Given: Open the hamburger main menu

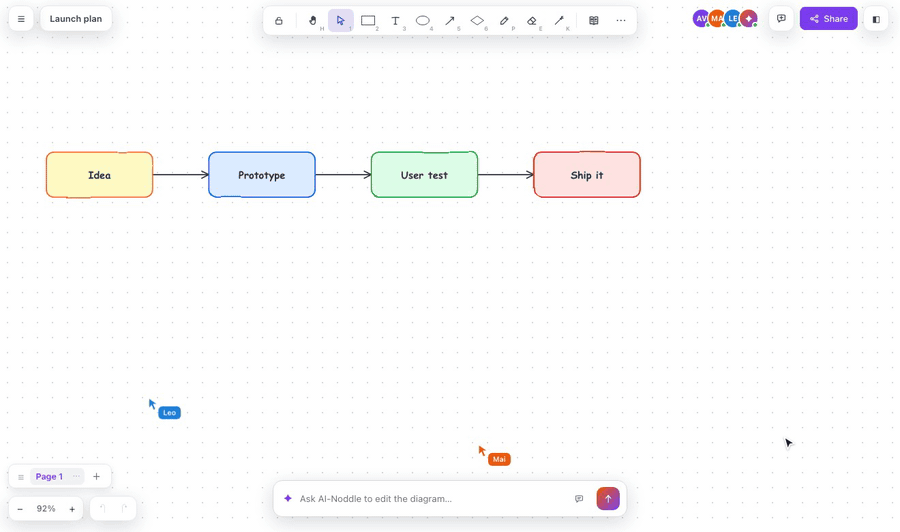Looking at the screenshot, I should pos(21,19).
